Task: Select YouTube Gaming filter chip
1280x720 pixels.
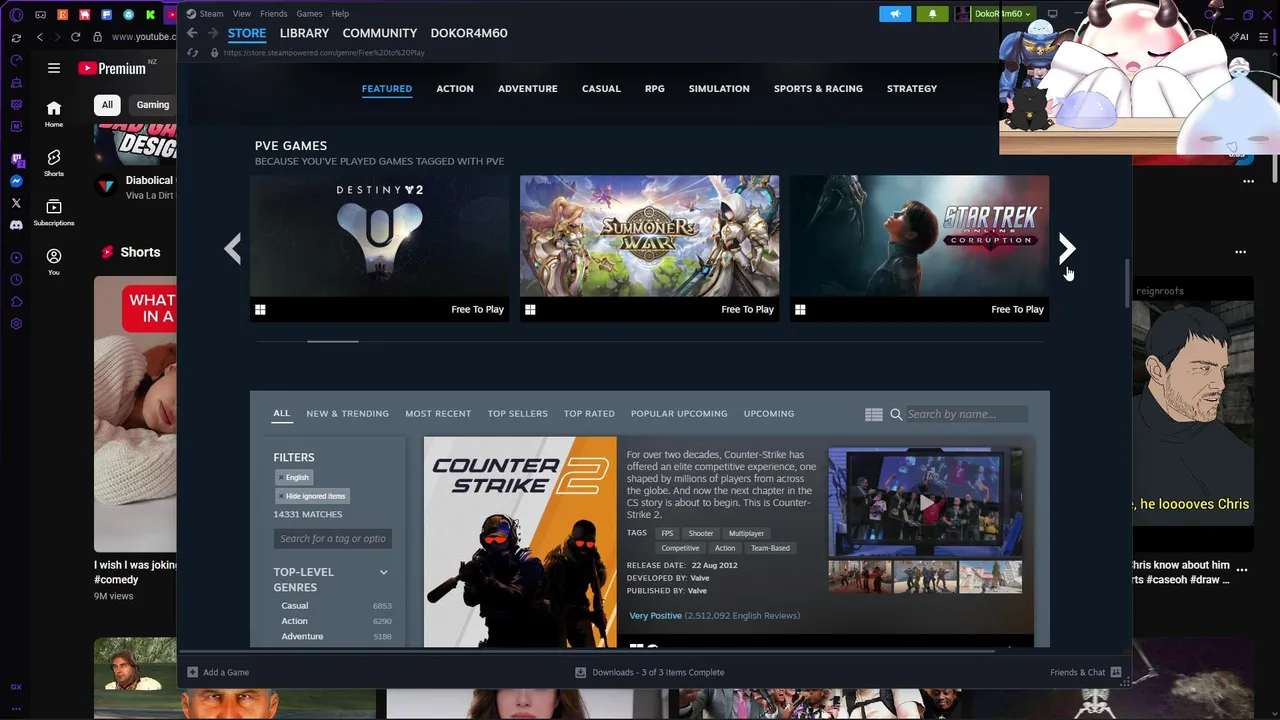Action: click(153, 104)
